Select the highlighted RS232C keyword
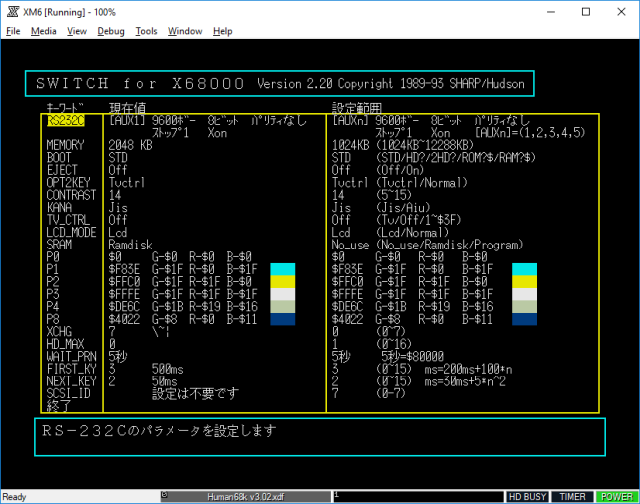 (x=66, y=121)
